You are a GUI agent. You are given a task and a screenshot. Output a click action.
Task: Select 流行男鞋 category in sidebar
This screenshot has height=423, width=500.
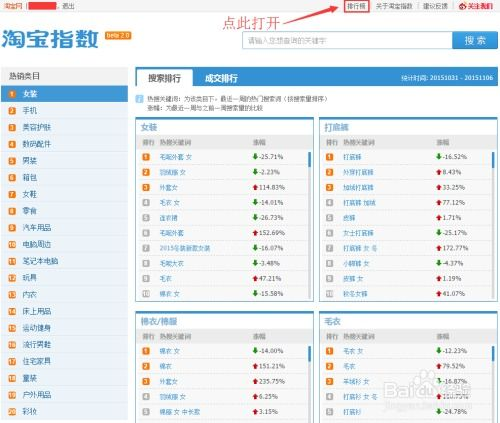pos(64,345)
